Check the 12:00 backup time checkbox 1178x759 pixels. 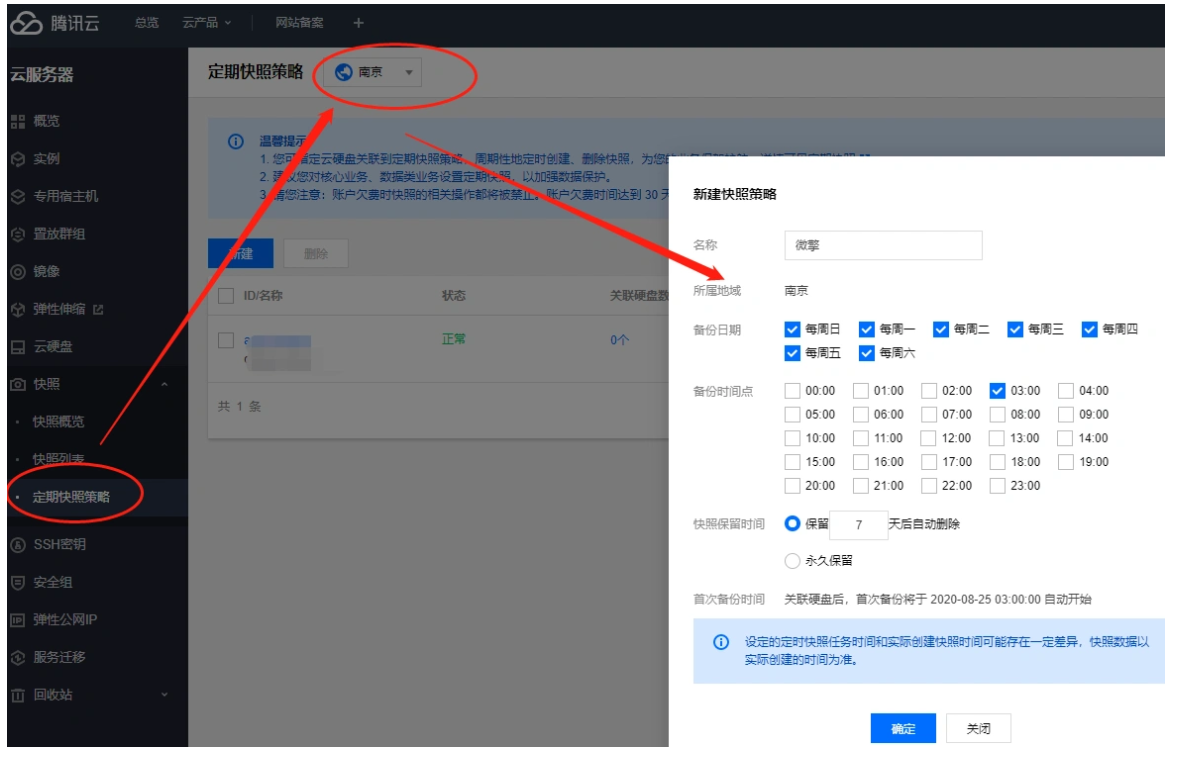click(929, 438)
